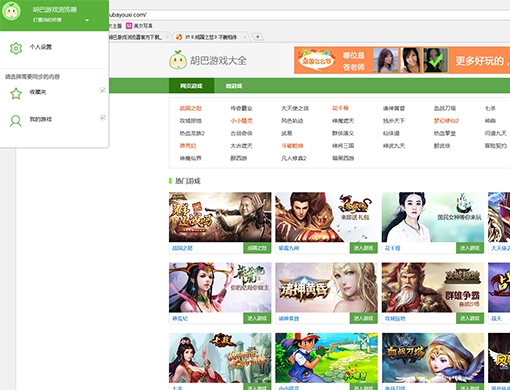Click the flame favicon on the 战国之怒 tab
The height and width of the screenshot is (390, 510).
tap(179, 37)
